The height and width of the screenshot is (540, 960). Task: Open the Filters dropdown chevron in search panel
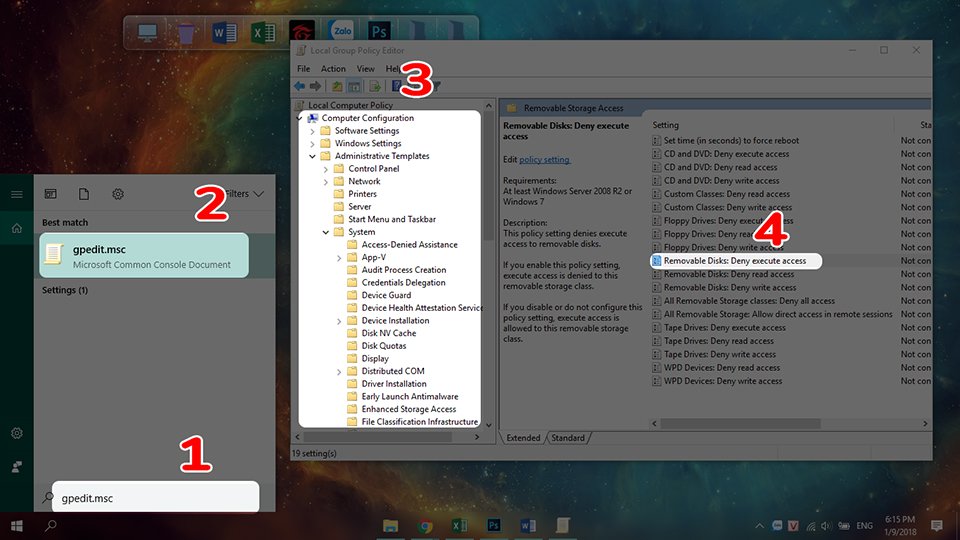pyautogui.click(x=258, y=194)
